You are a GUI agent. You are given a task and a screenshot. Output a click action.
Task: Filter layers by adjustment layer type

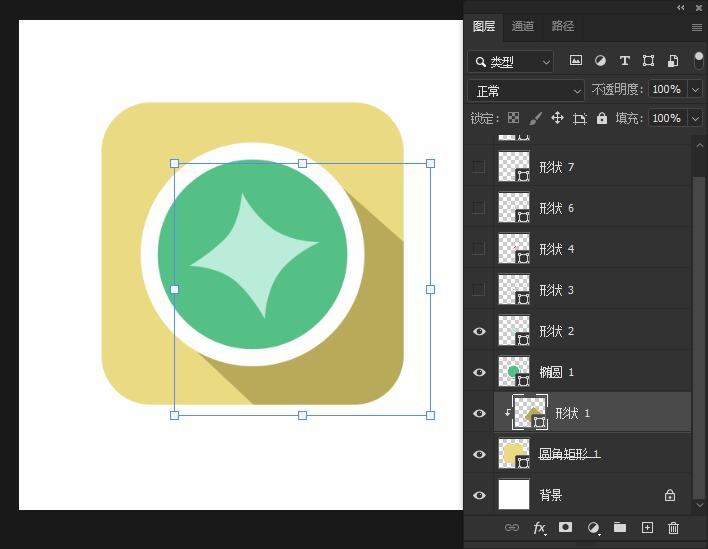(600, 60)
